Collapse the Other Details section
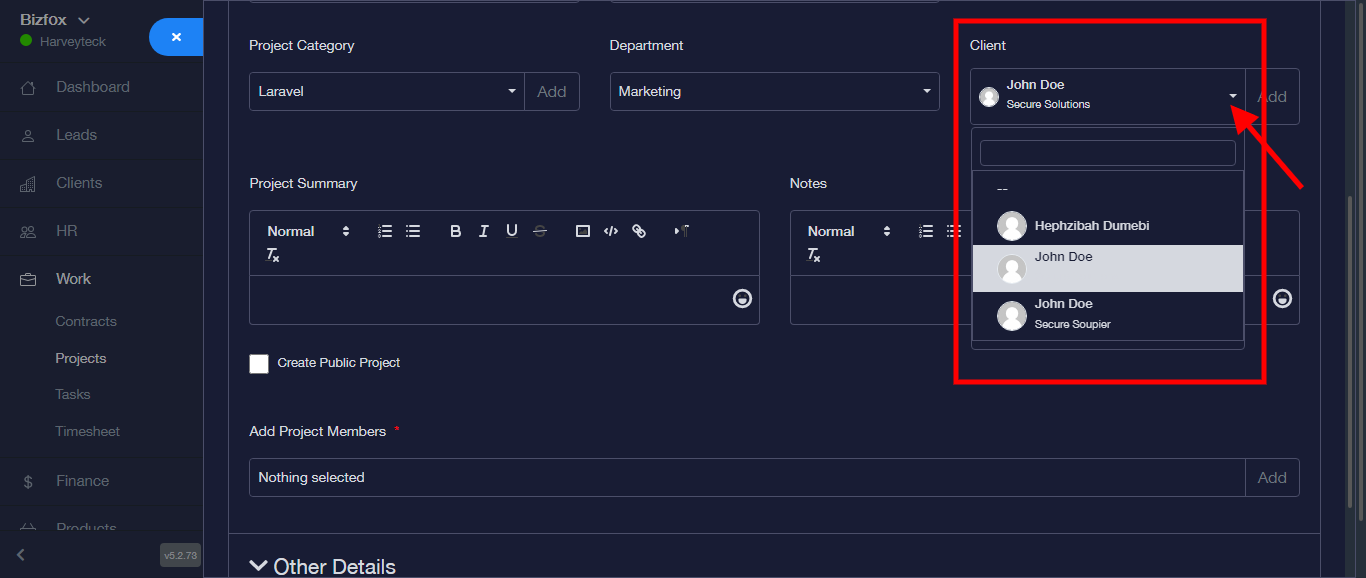1366x578 pixels. pyautogui.click(x=323, y=566)
